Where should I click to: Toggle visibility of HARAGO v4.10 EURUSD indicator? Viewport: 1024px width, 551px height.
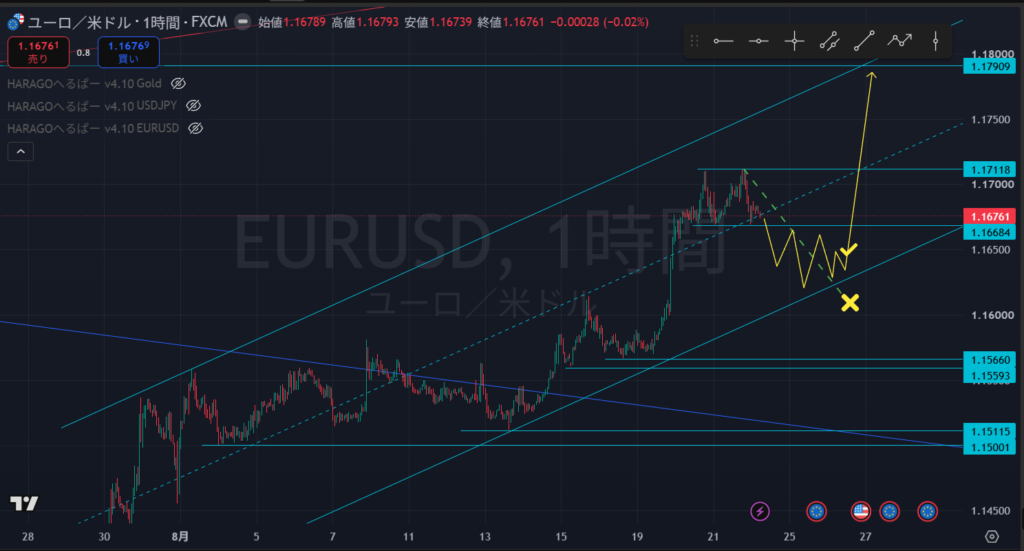click(195, 129)
